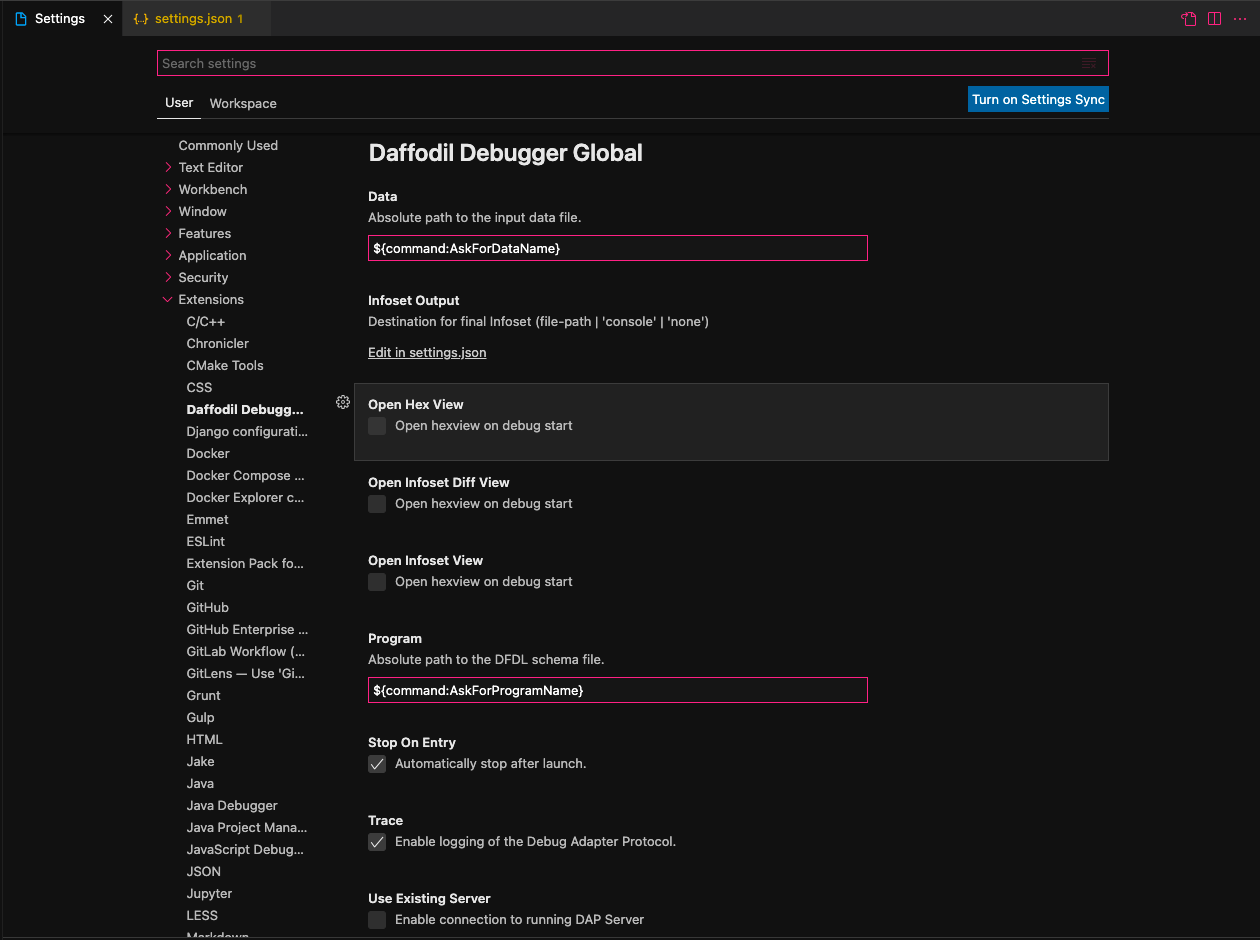Screen dimensions: 1260x940
Task: Open ESLint extension settings
Action: 206,541
